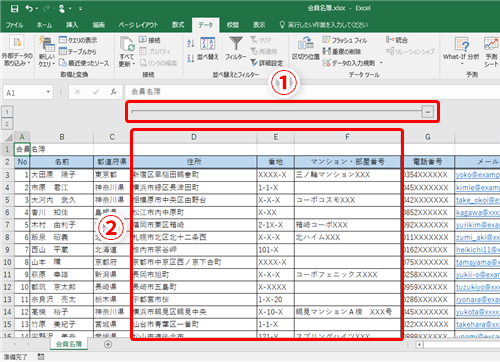Click cell 三ノ輪マンションXXX
The image size is (500, 362).
click(347, 175)
